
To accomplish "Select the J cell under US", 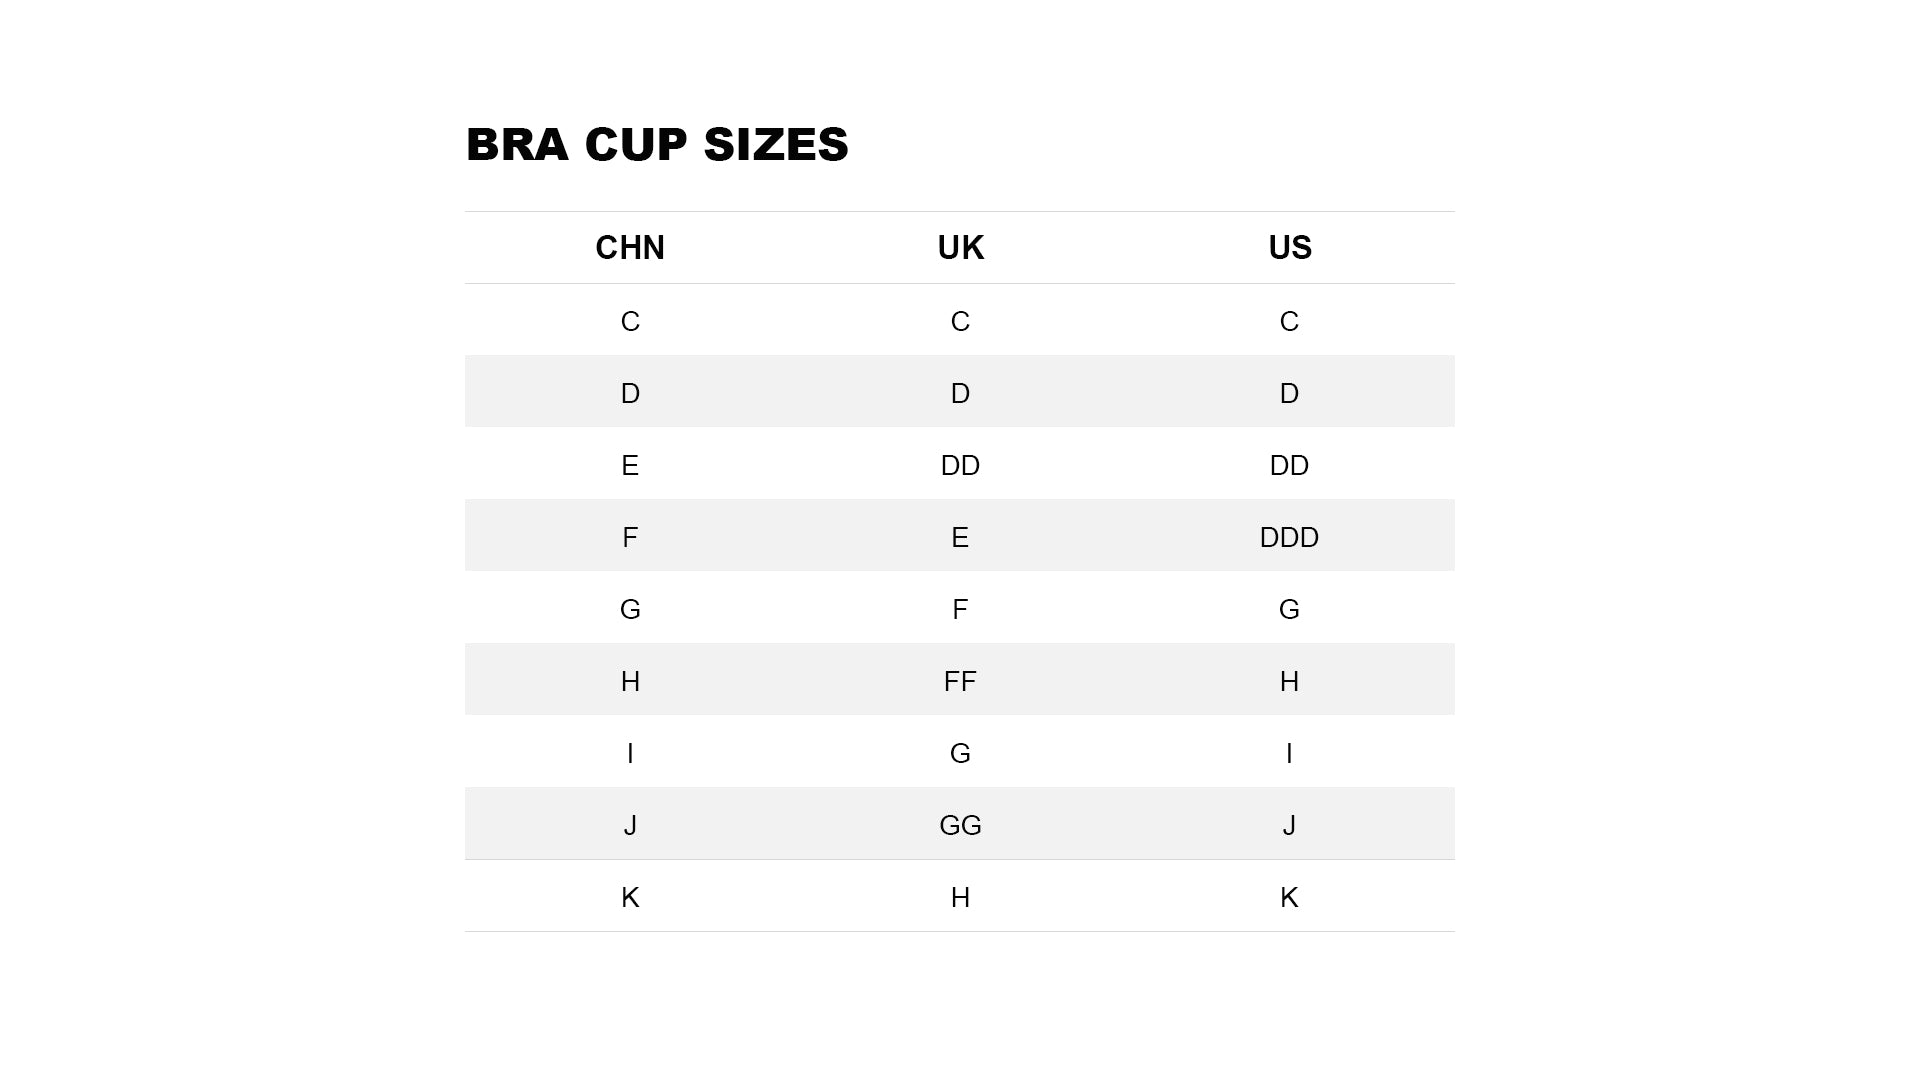I will 1289,825.
